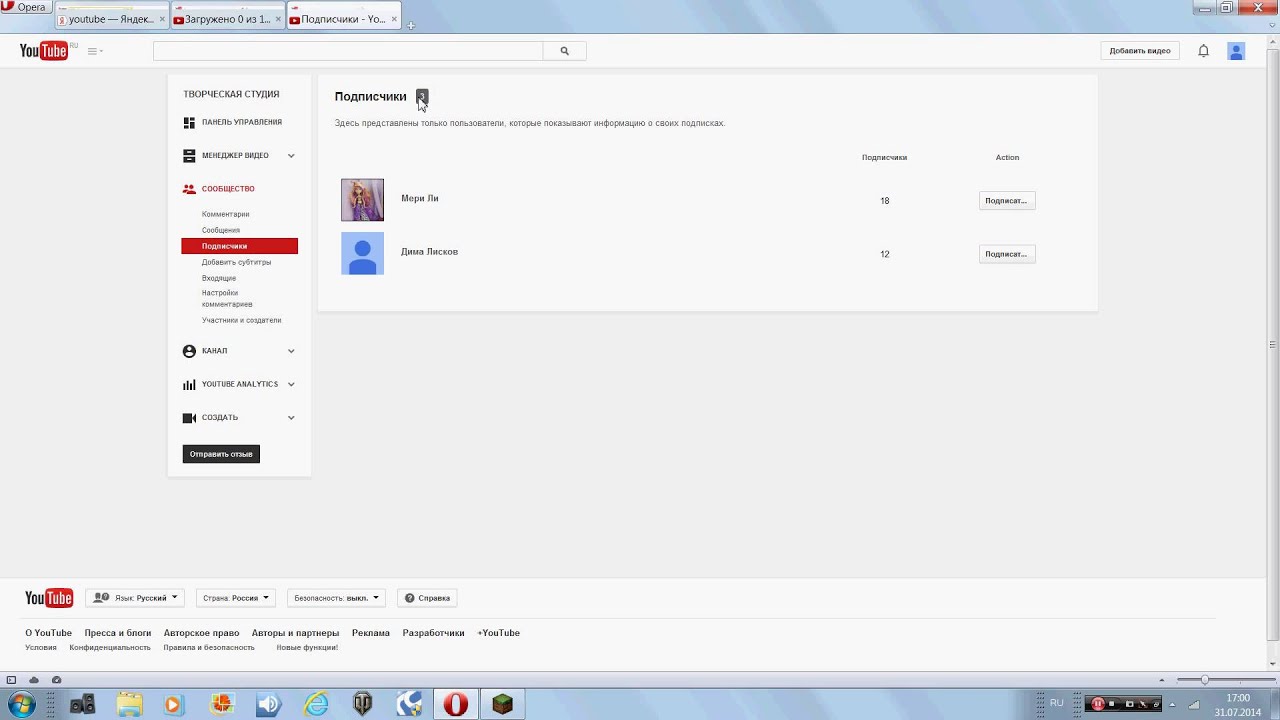Select highlighted 'Подписчики' sidebar item

pos(239,246)
